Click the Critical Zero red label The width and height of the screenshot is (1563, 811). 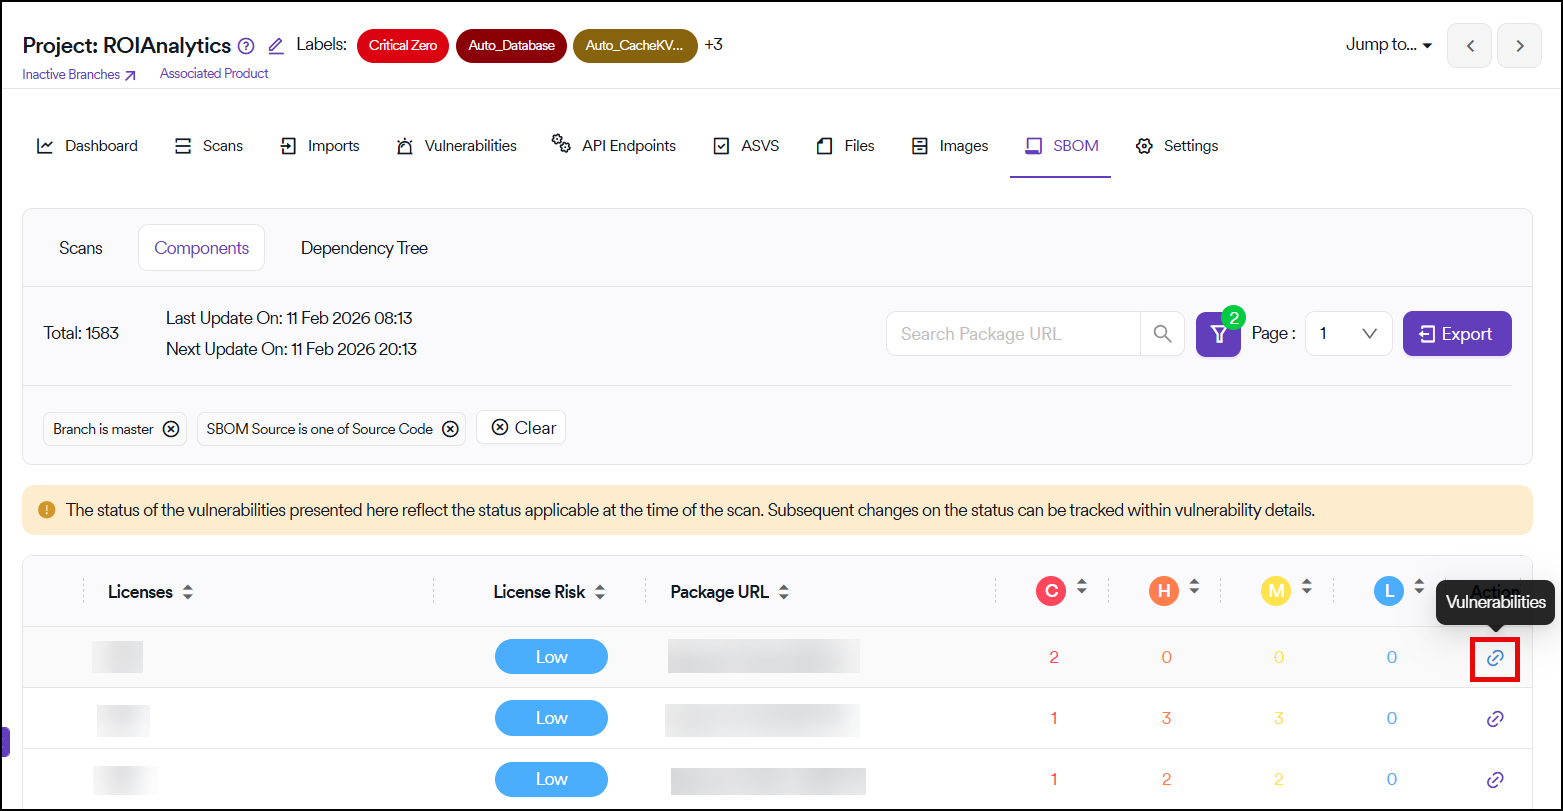tap(403, 46)
